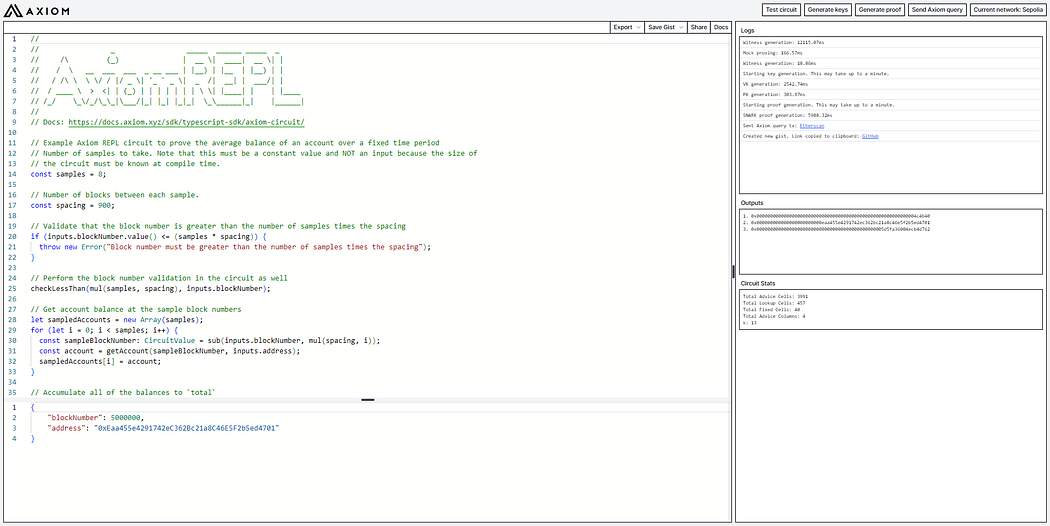Click Generate keys

coord(827,9)
